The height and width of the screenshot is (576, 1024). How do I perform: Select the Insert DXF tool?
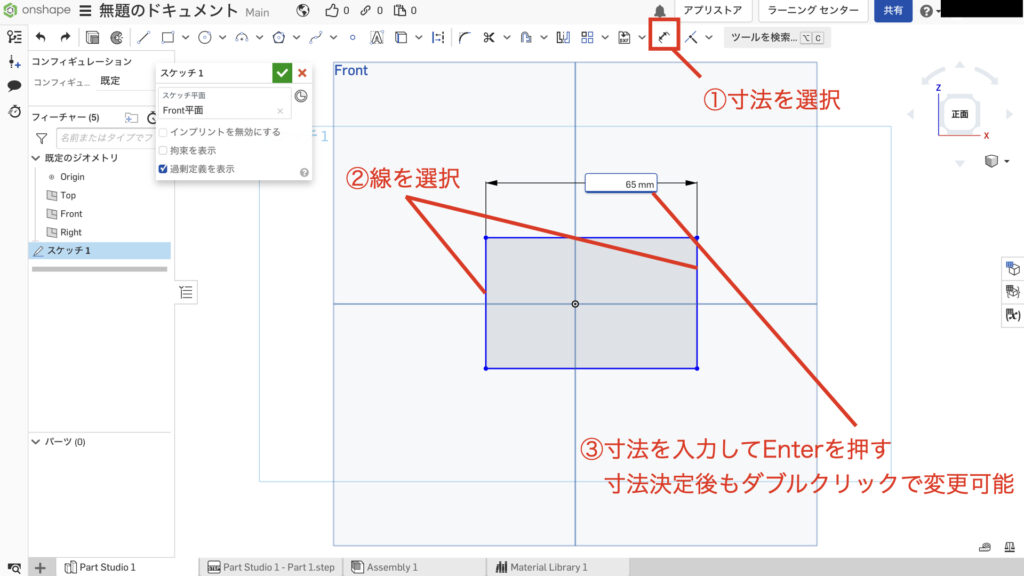[624, 37]
